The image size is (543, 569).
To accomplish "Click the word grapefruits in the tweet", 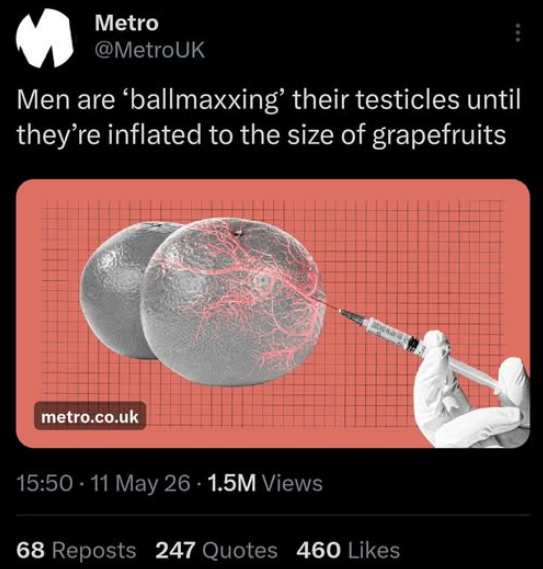I will [x=439, y=135].
